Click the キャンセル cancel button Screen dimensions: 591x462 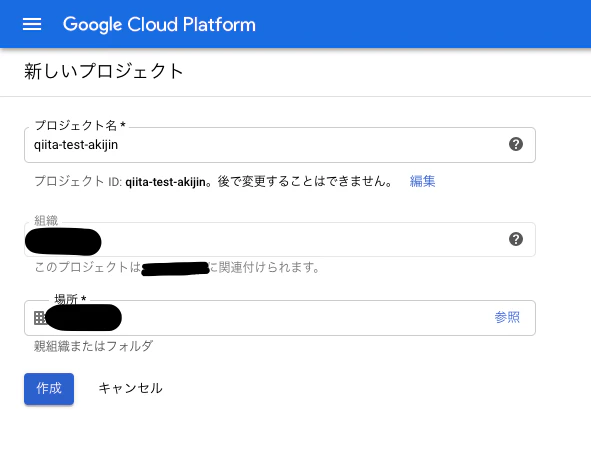point(130,388)
